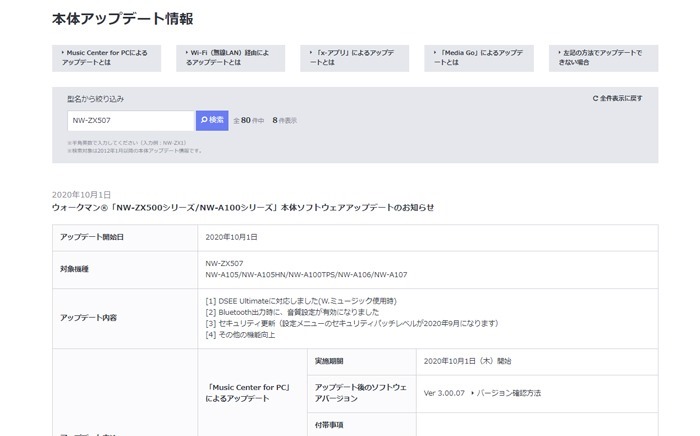Screen dimensions: 700x436
Task: Click the 2020年10月1日 date above the announcement title
Action: click(81, 195)
